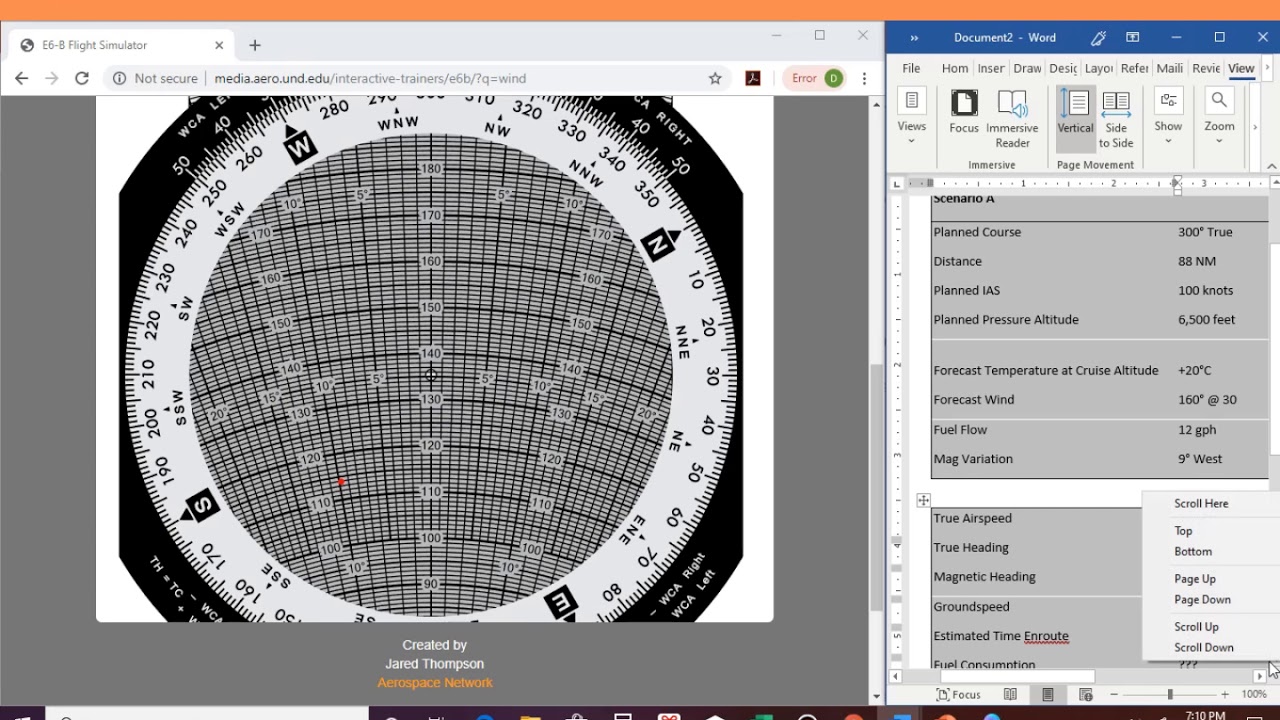Click the Coming Soon megaphone icon in Word

1098,38
